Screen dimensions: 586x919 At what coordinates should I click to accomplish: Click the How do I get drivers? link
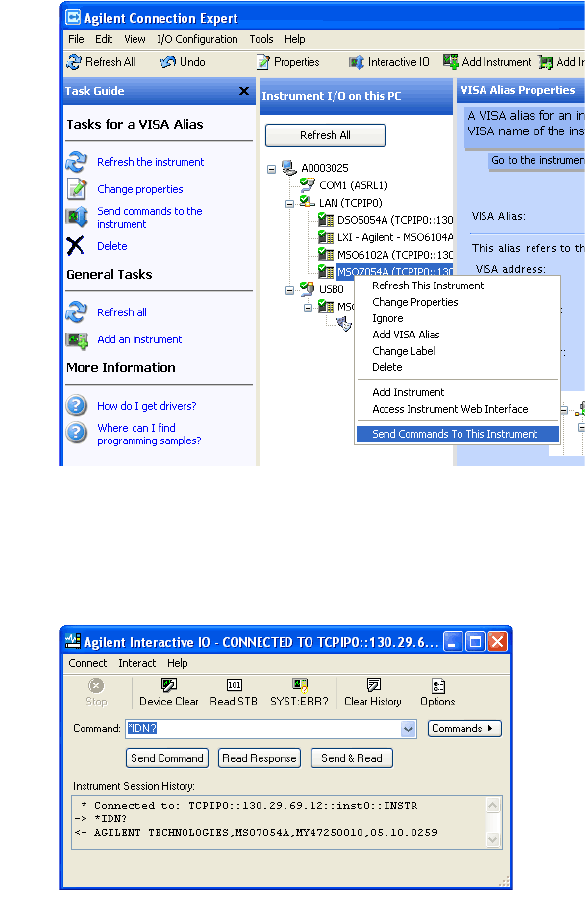coord(146,406)
